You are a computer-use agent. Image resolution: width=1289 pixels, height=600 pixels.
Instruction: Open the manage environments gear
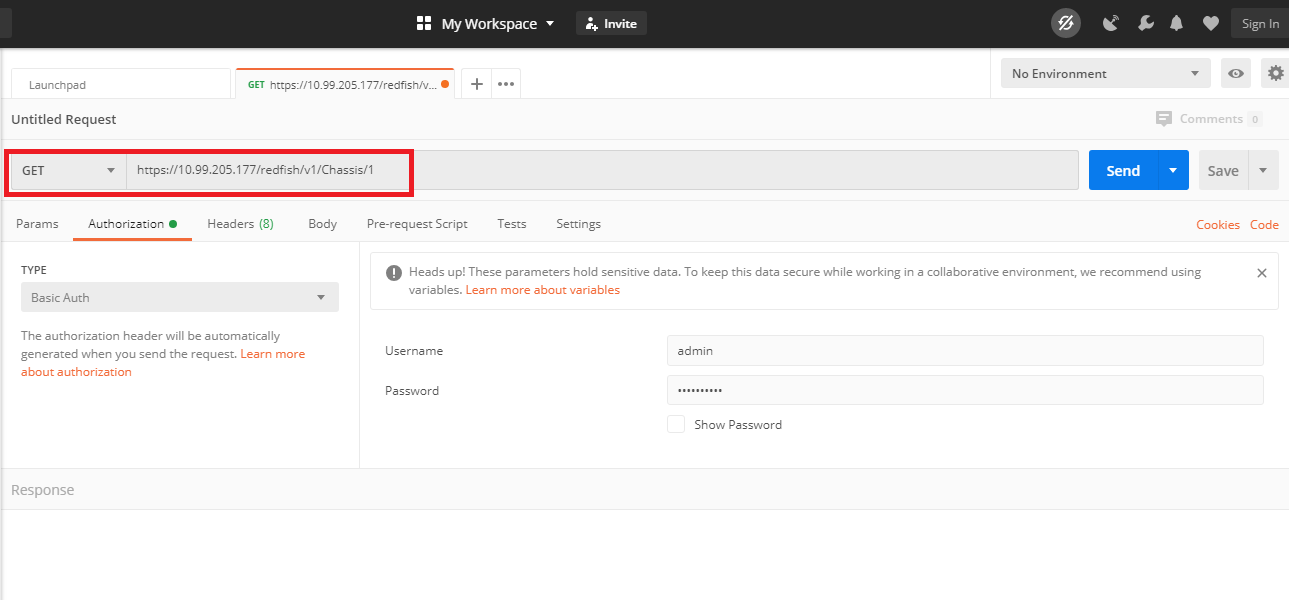(1275, 73)
